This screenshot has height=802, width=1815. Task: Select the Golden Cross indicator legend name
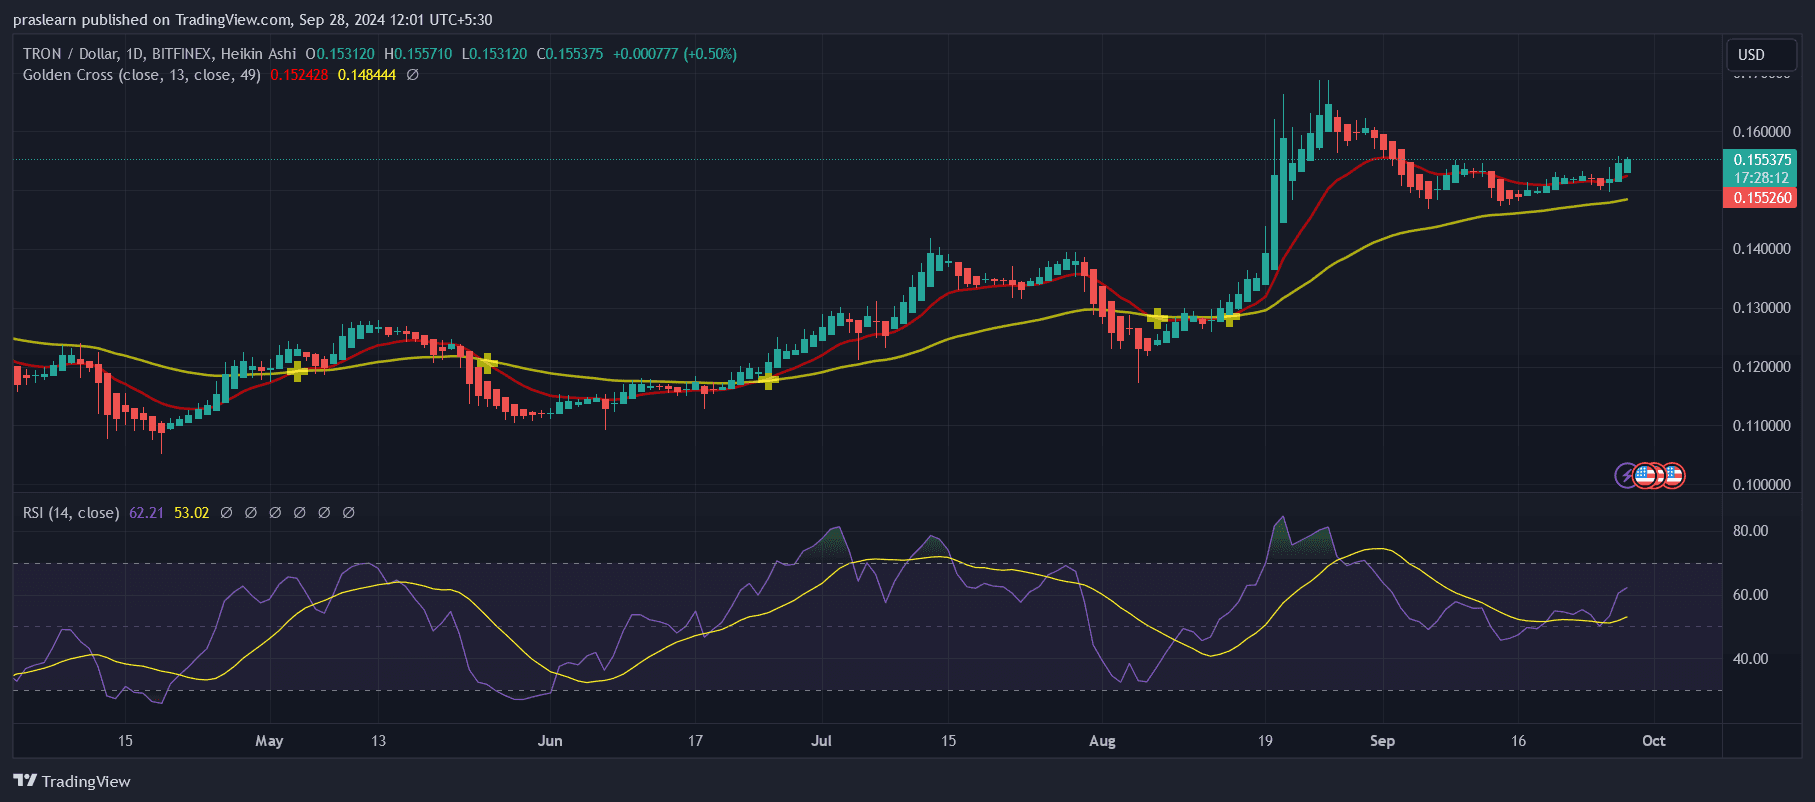point(142,75)
